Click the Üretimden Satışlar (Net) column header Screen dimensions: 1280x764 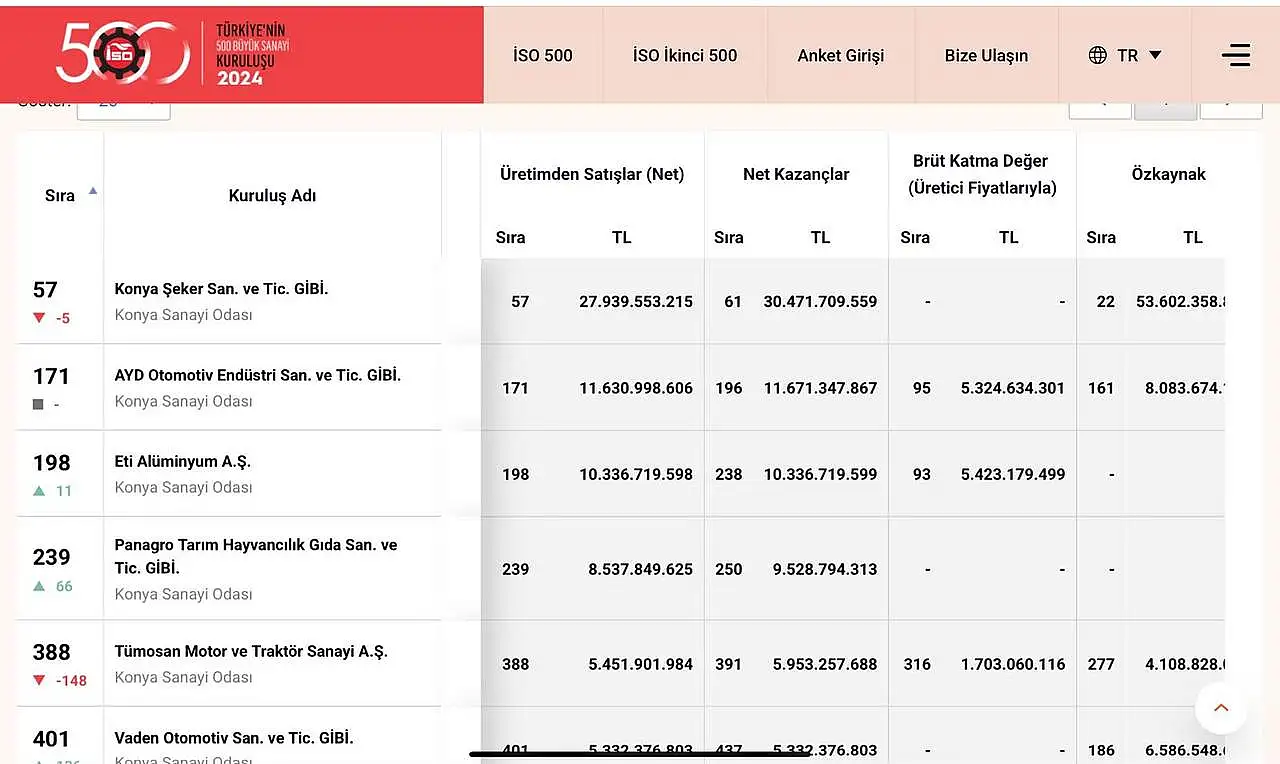click(x=592, y=174)
